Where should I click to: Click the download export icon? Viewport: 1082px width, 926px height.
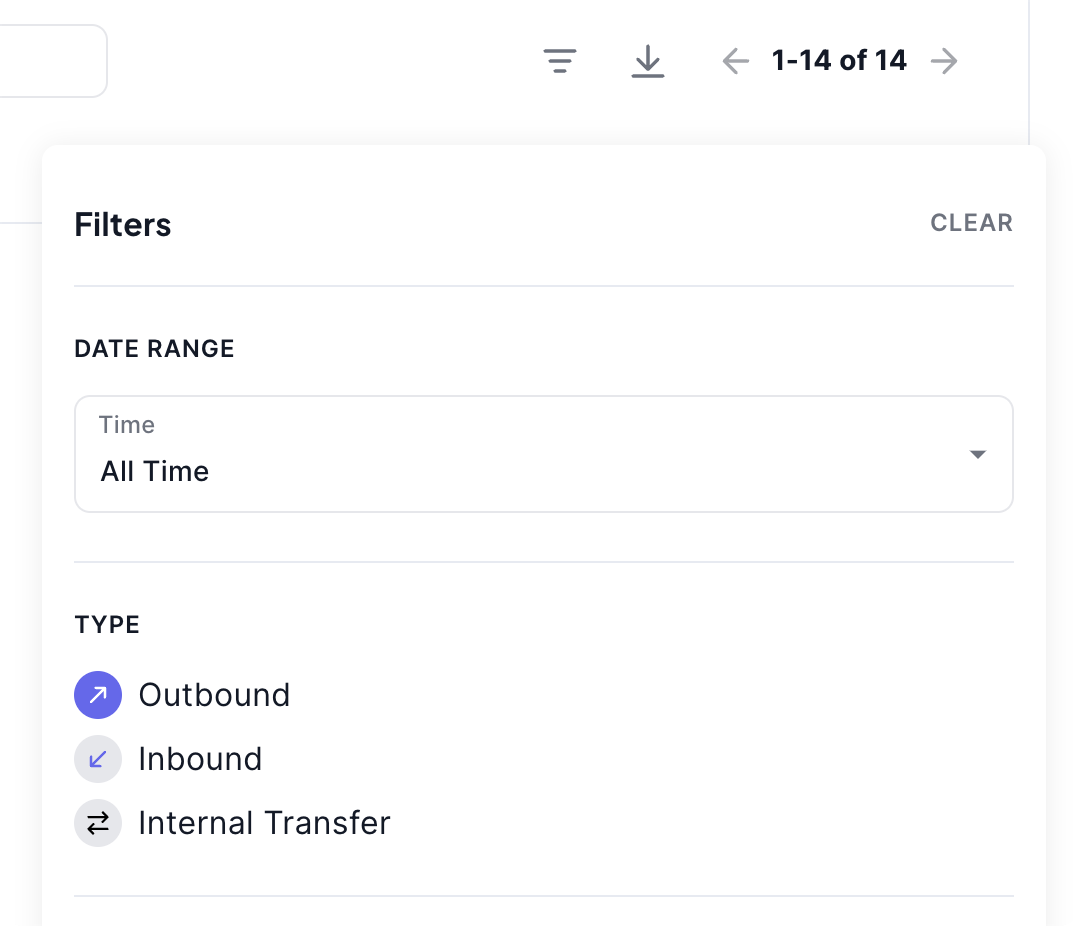648,62
